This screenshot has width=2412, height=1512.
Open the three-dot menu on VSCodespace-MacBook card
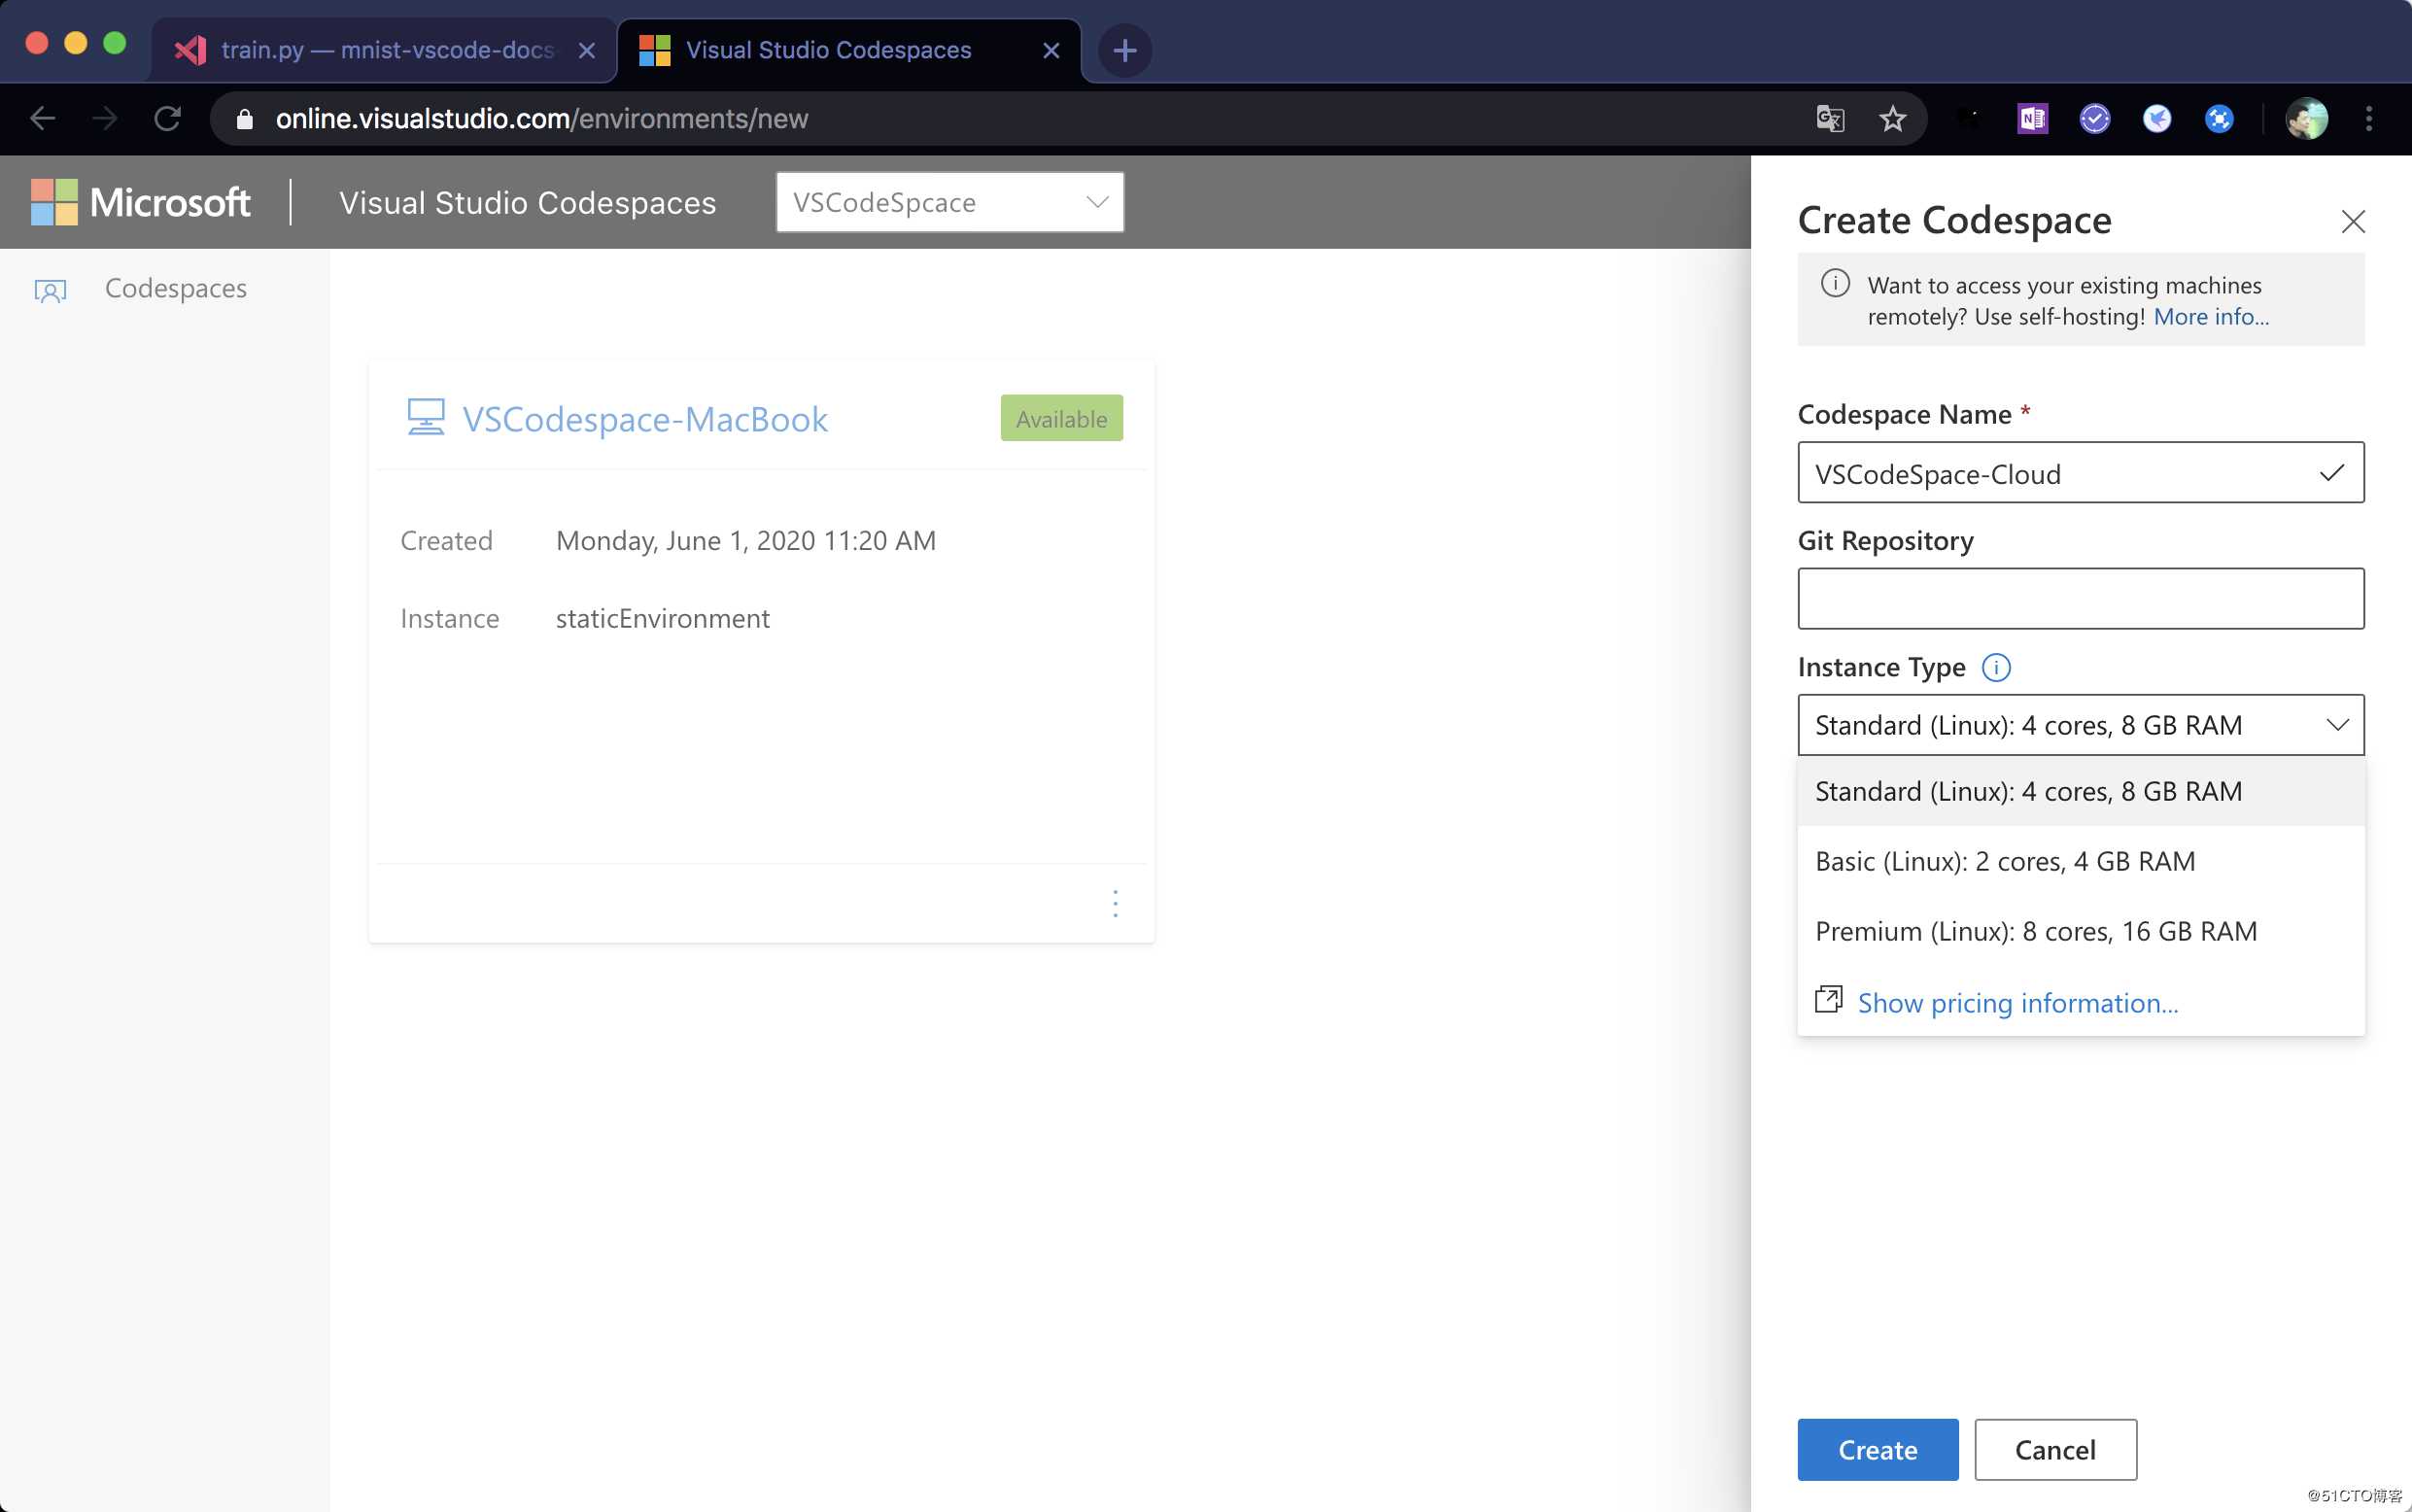point(1115,903)
